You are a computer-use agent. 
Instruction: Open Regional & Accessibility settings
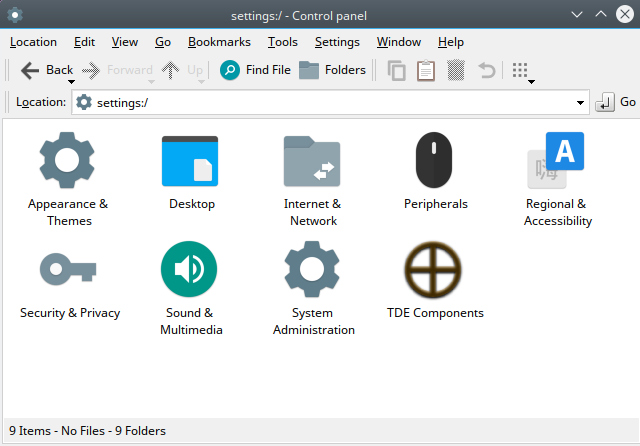tap(557, 160)
